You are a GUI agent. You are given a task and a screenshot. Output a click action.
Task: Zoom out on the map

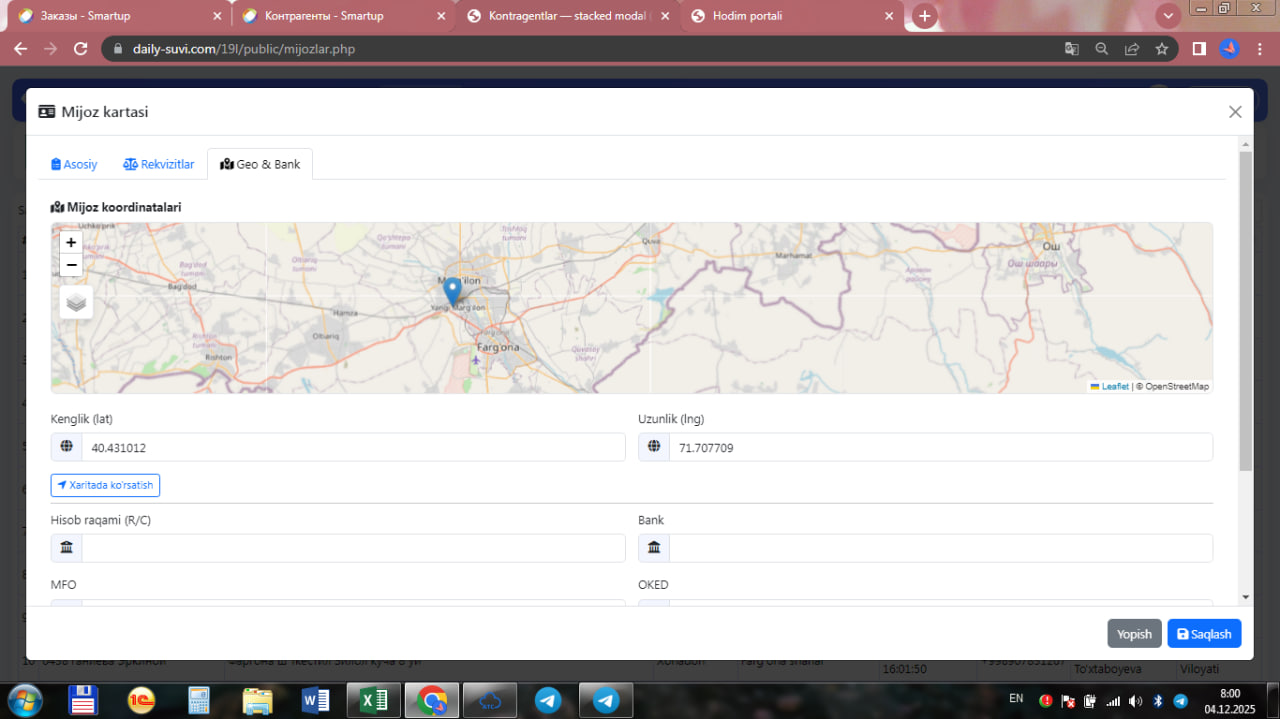pos(71,265)
